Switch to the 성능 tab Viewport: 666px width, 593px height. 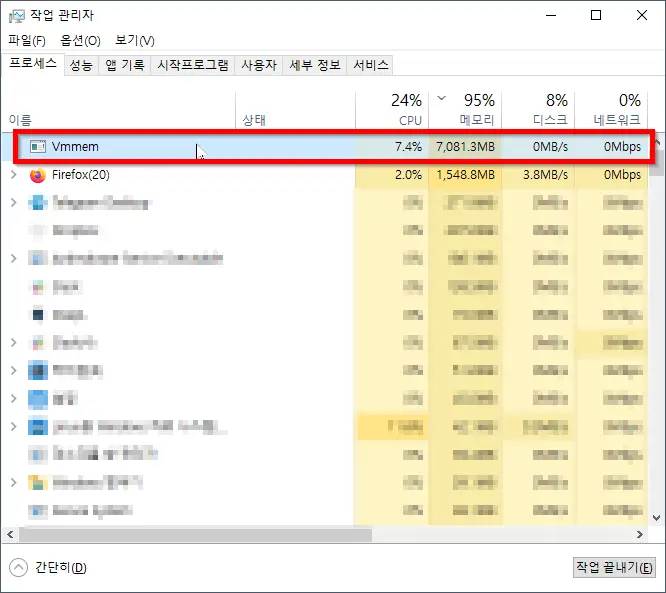click(x=81, y=65)
